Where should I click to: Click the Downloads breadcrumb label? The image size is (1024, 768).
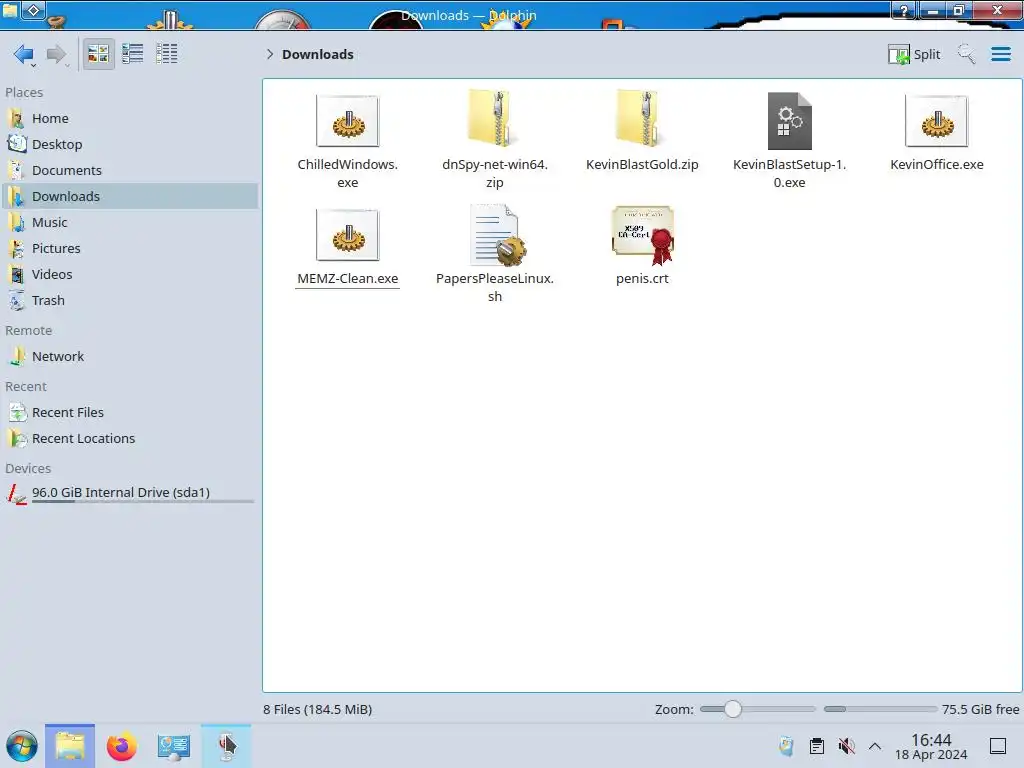coord(318,54)
